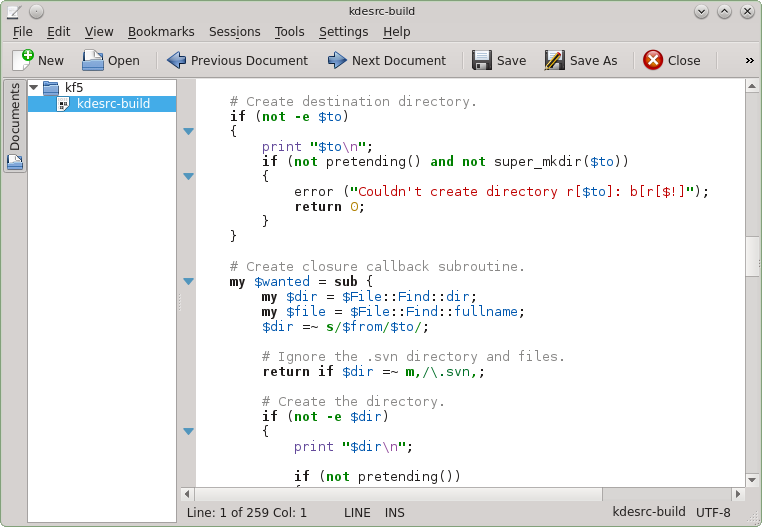The width and height of the screenshot is (762, 527).
Task: Open the Edit menu
Action: [59, 32]
